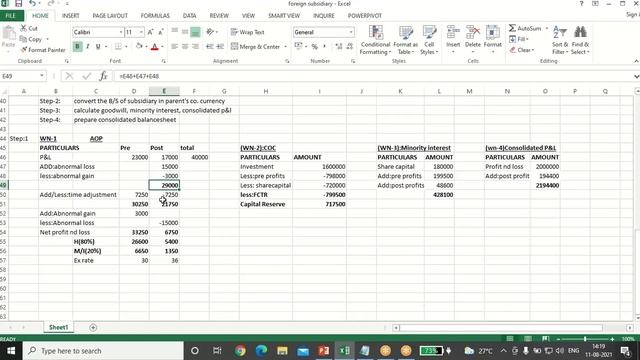The width and height of the screenshot is (640, 360).
Task: Click Merge & Center
Action: [x=256, y=47]
